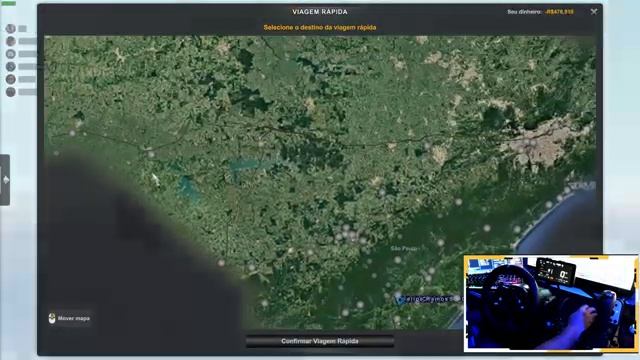Select the topmost round avatar in sidebar
Viewport: 640px width, 360px height.
click(x=11, y=28)
